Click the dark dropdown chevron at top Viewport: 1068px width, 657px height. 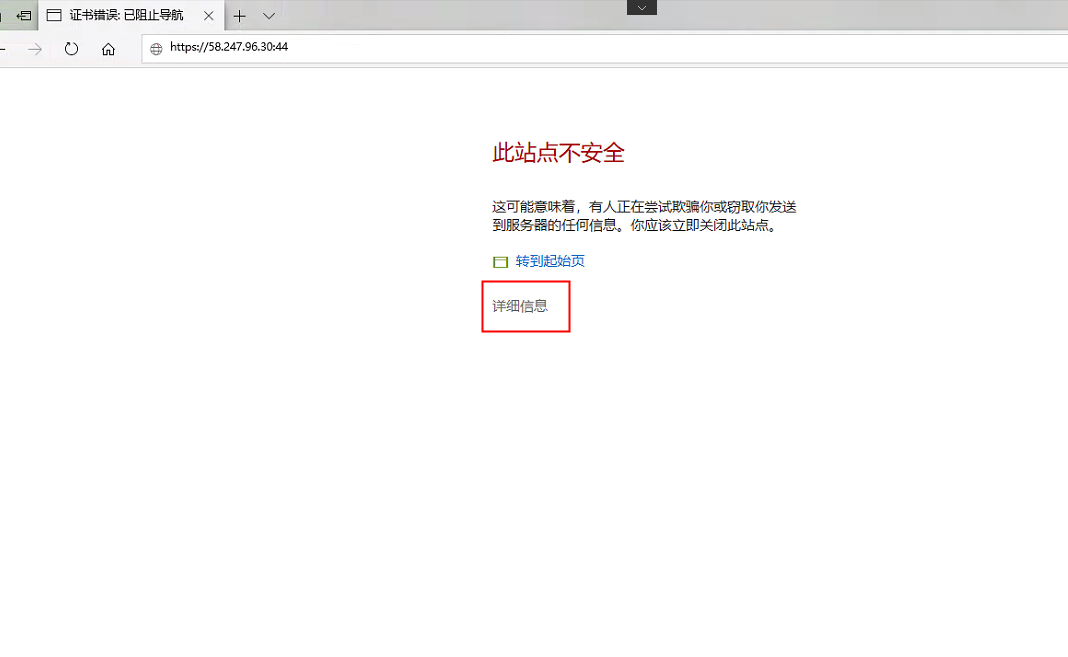pos(642,7)
